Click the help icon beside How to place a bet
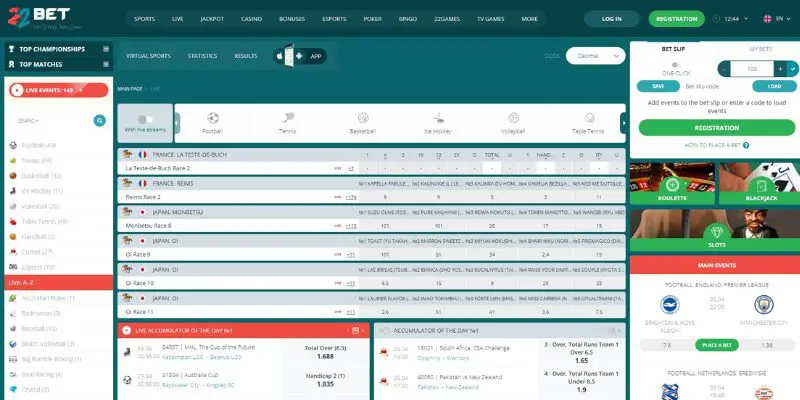Viewport: 800px width, 400px height. (x=746, y=145)
